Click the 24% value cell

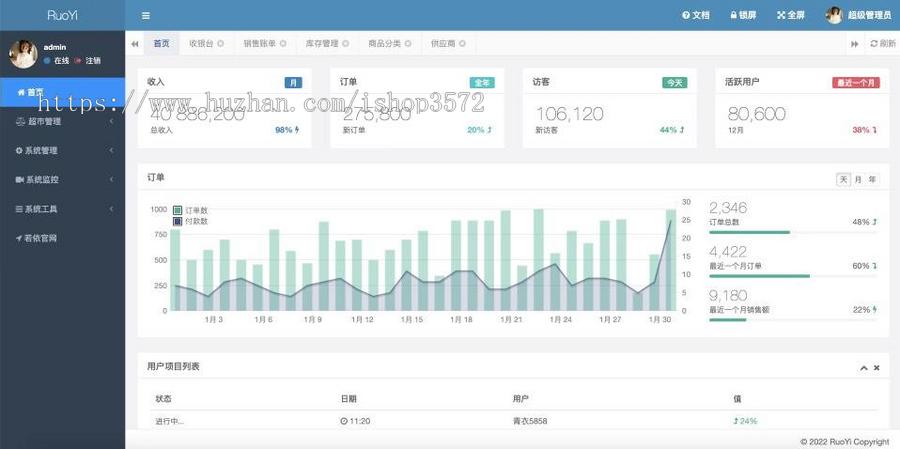[746, 421]
